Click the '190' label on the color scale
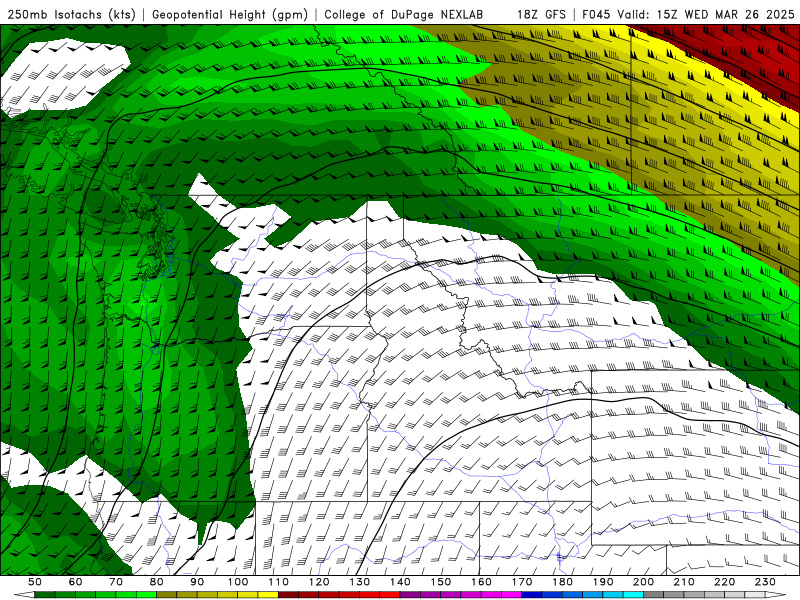 point(603,582)
